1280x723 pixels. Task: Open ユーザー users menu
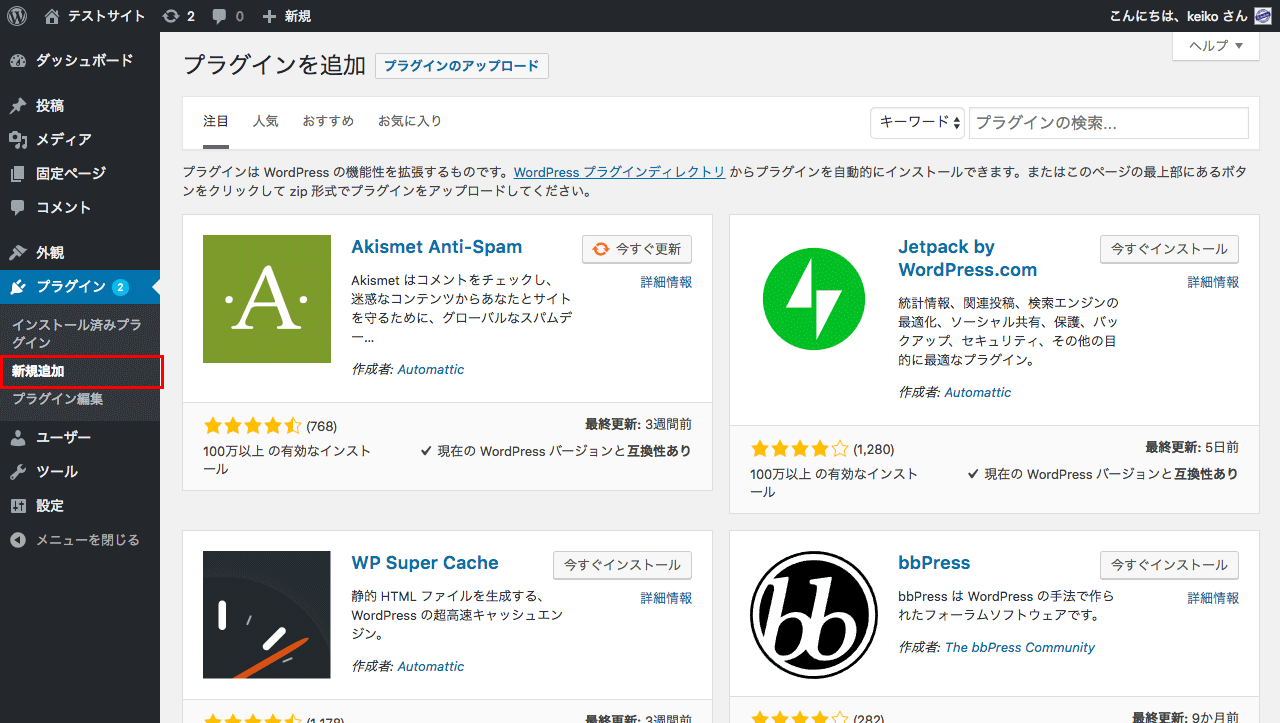80,437
